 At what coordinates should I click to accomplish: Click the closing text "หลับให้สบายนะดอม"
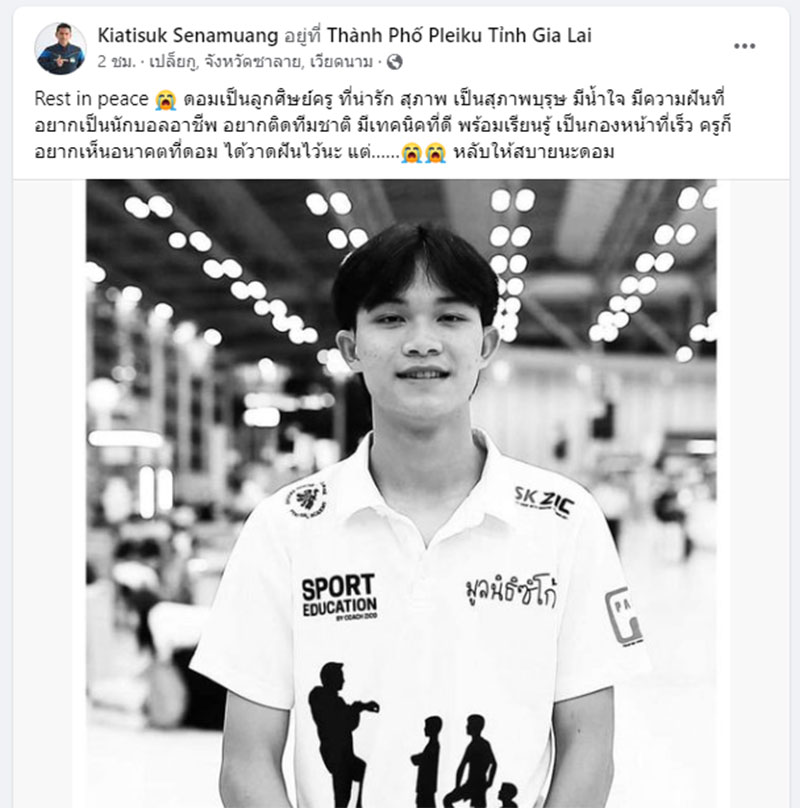point(534,153)
